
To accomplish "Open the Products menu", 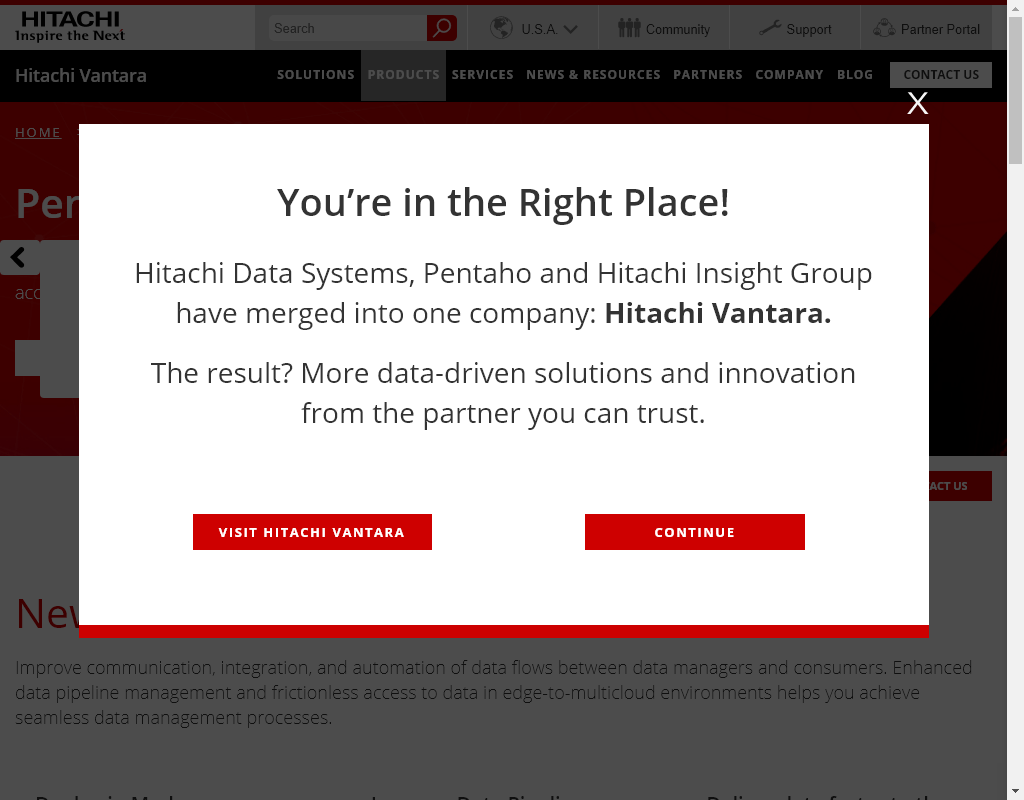I will click(x=404, y=75).
